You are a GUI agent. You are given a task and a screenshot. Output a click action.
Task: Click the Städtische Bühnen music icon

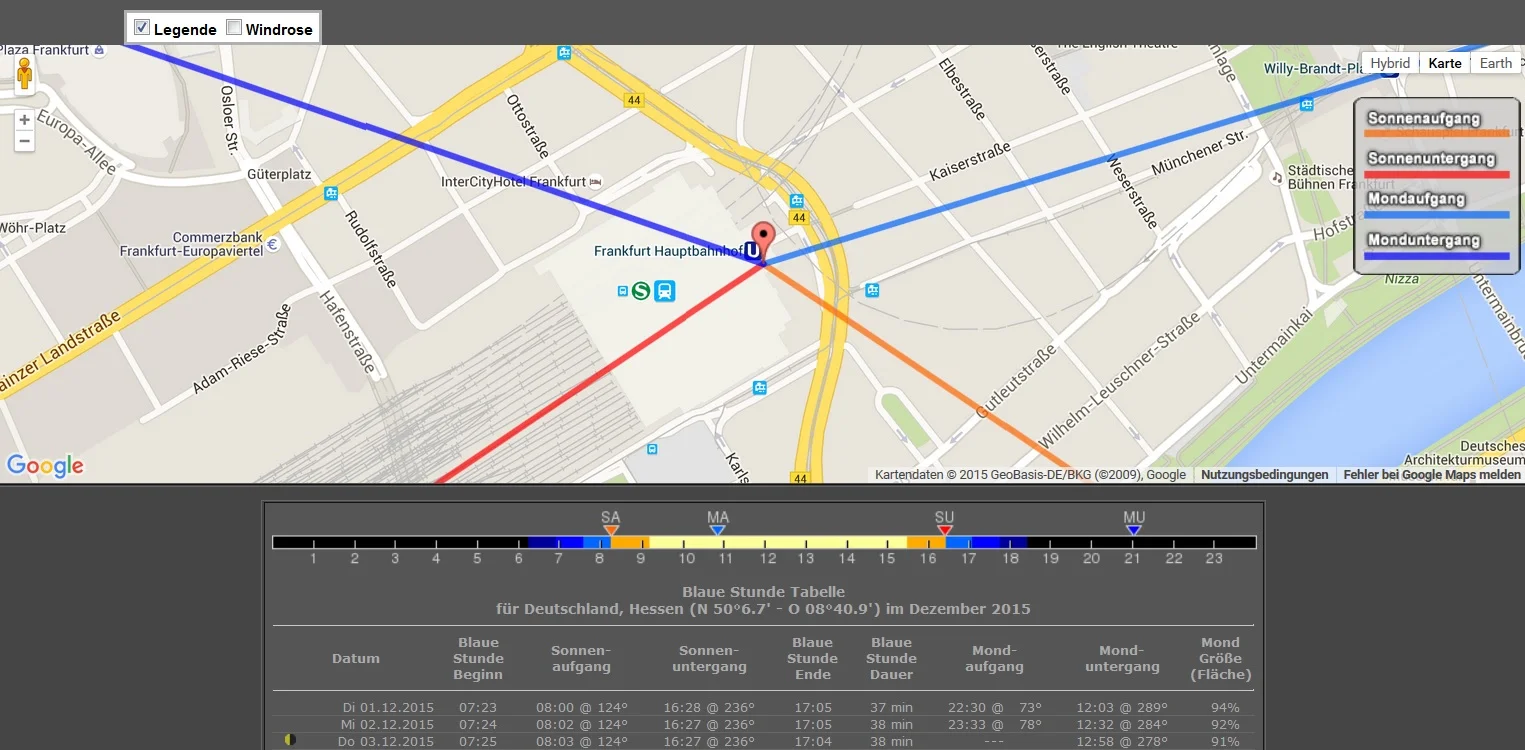(x=1277, y=177)
